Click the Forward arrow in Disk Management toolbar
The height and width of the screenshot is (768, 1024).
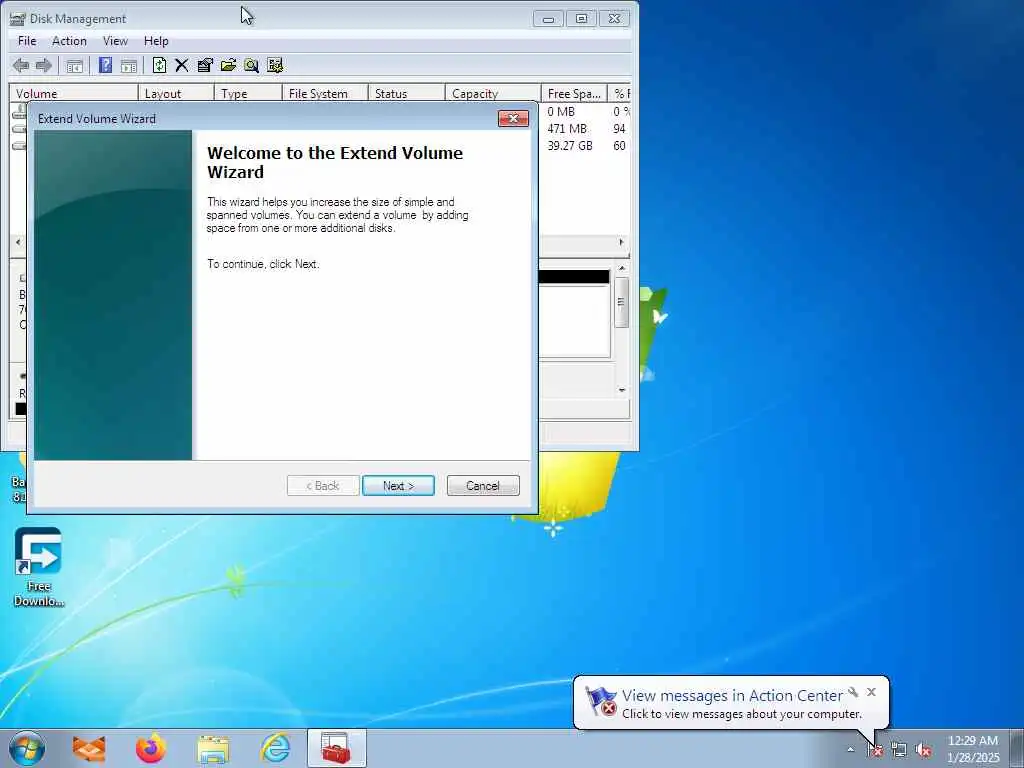click(44, 65)
